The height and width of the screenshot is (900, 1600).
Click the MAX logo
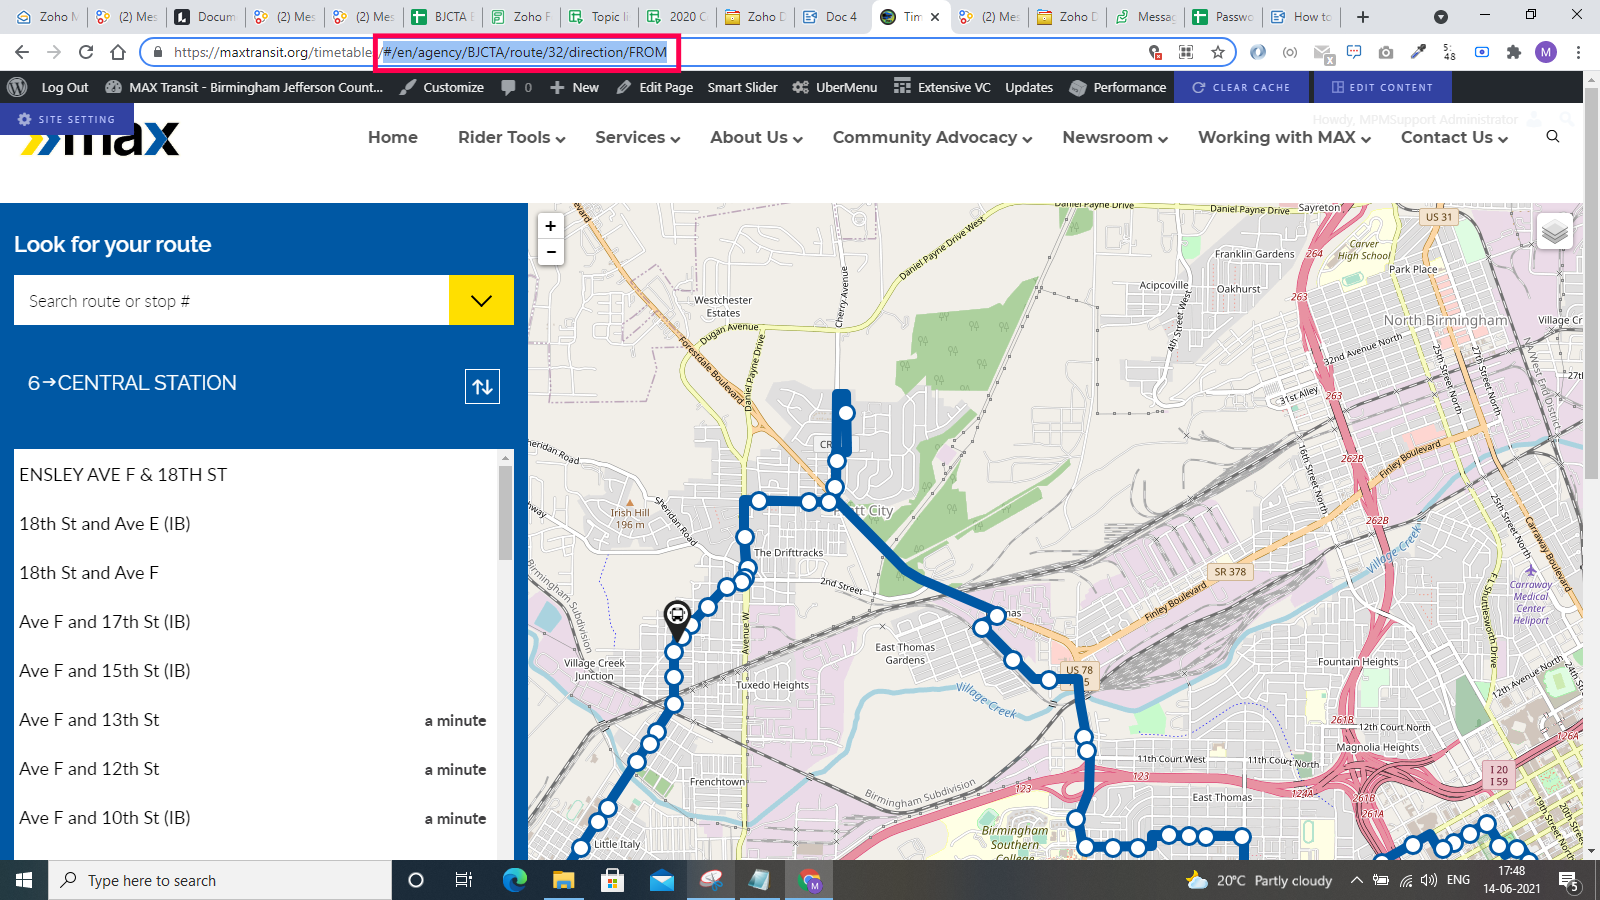pos(100,139)
